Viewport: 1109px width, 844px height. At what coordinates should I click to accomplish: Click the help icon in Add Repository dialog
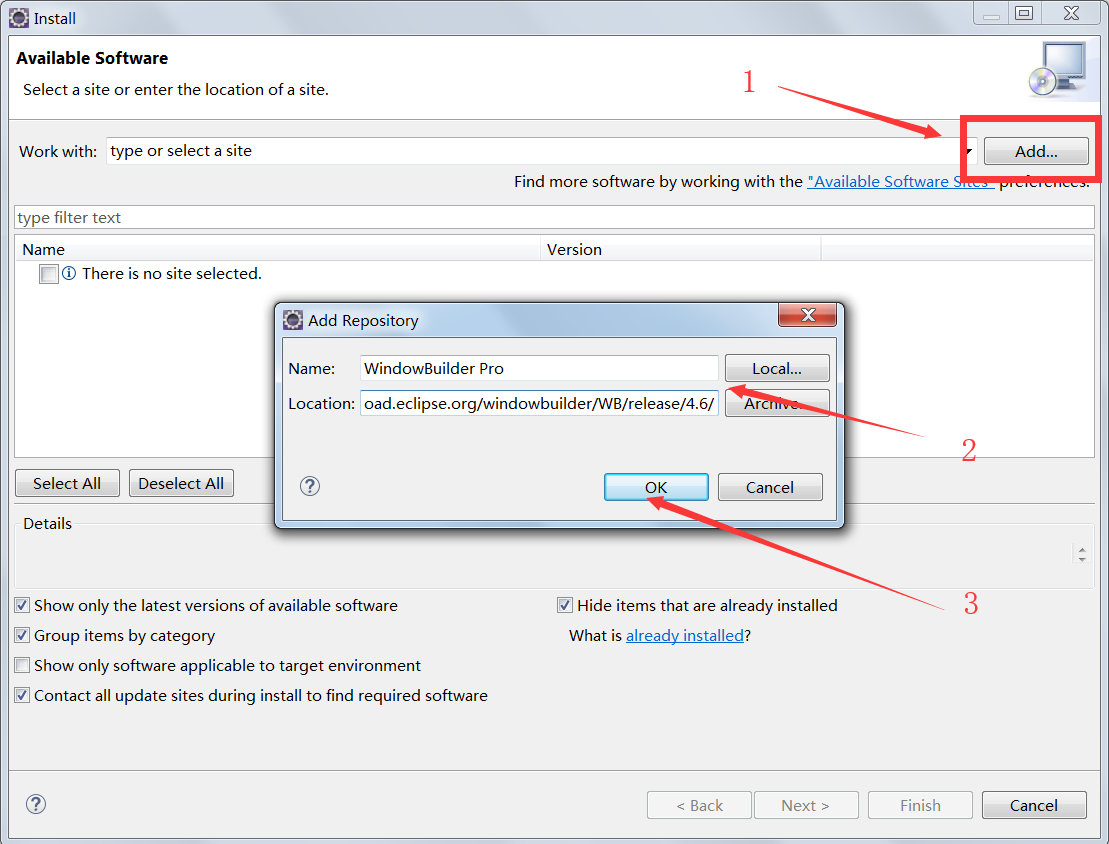tap(310, 486)
